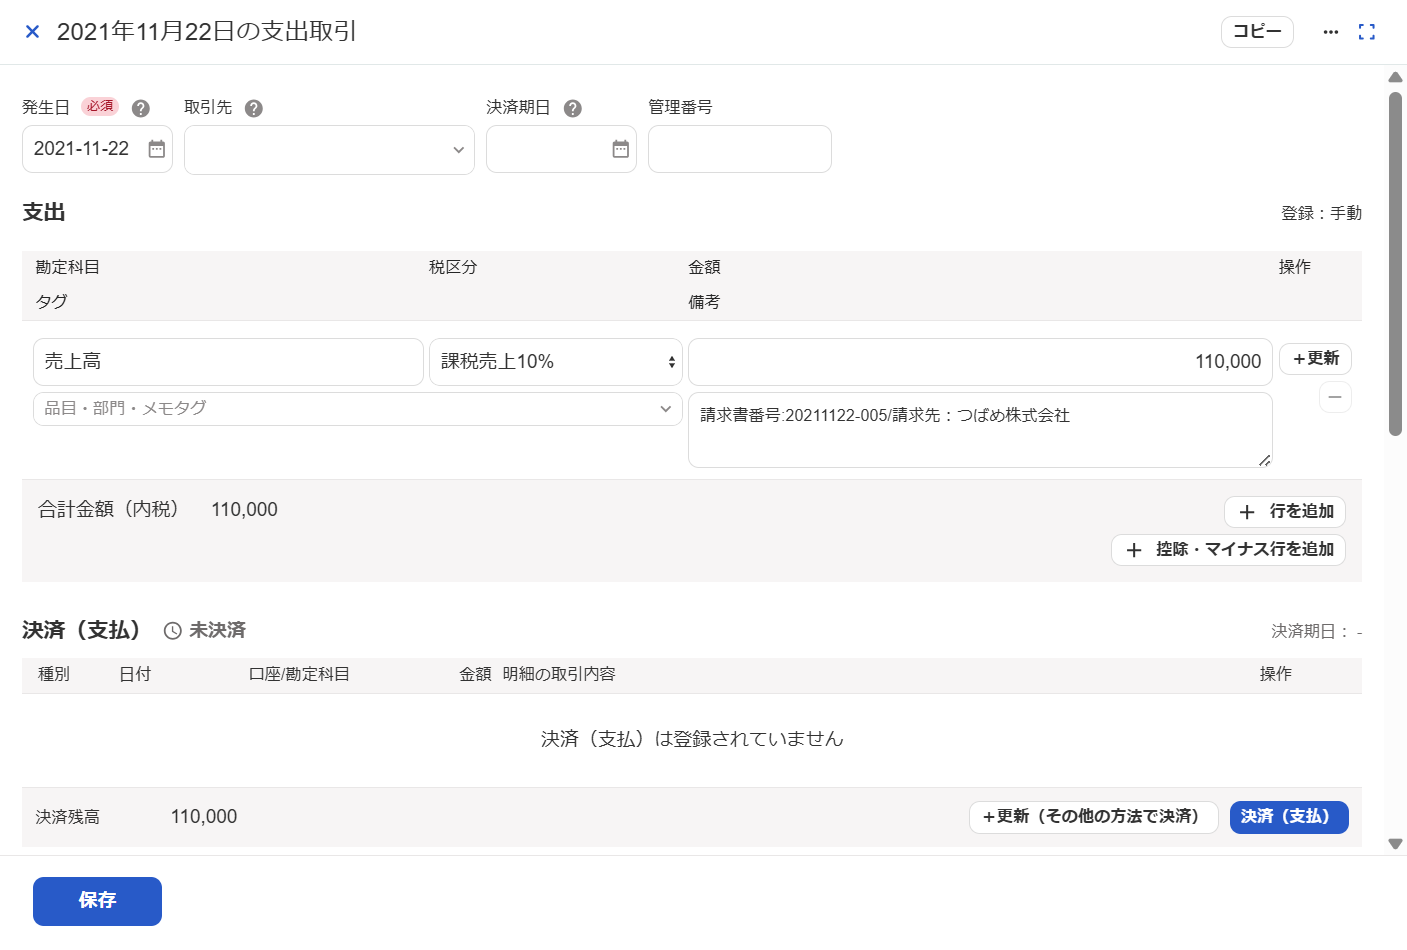Expand dialog to fullscreen icon
This screenshot has height=950, width=1407.
[1367, 32]
